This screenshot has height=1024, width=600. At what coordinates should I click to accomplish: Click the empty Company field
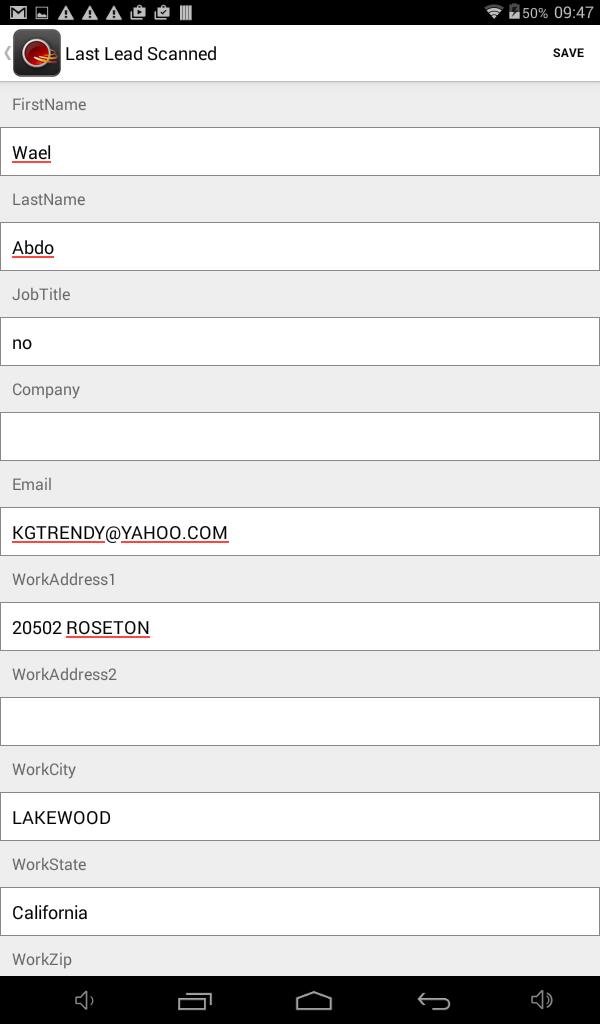tap(300, 437)
